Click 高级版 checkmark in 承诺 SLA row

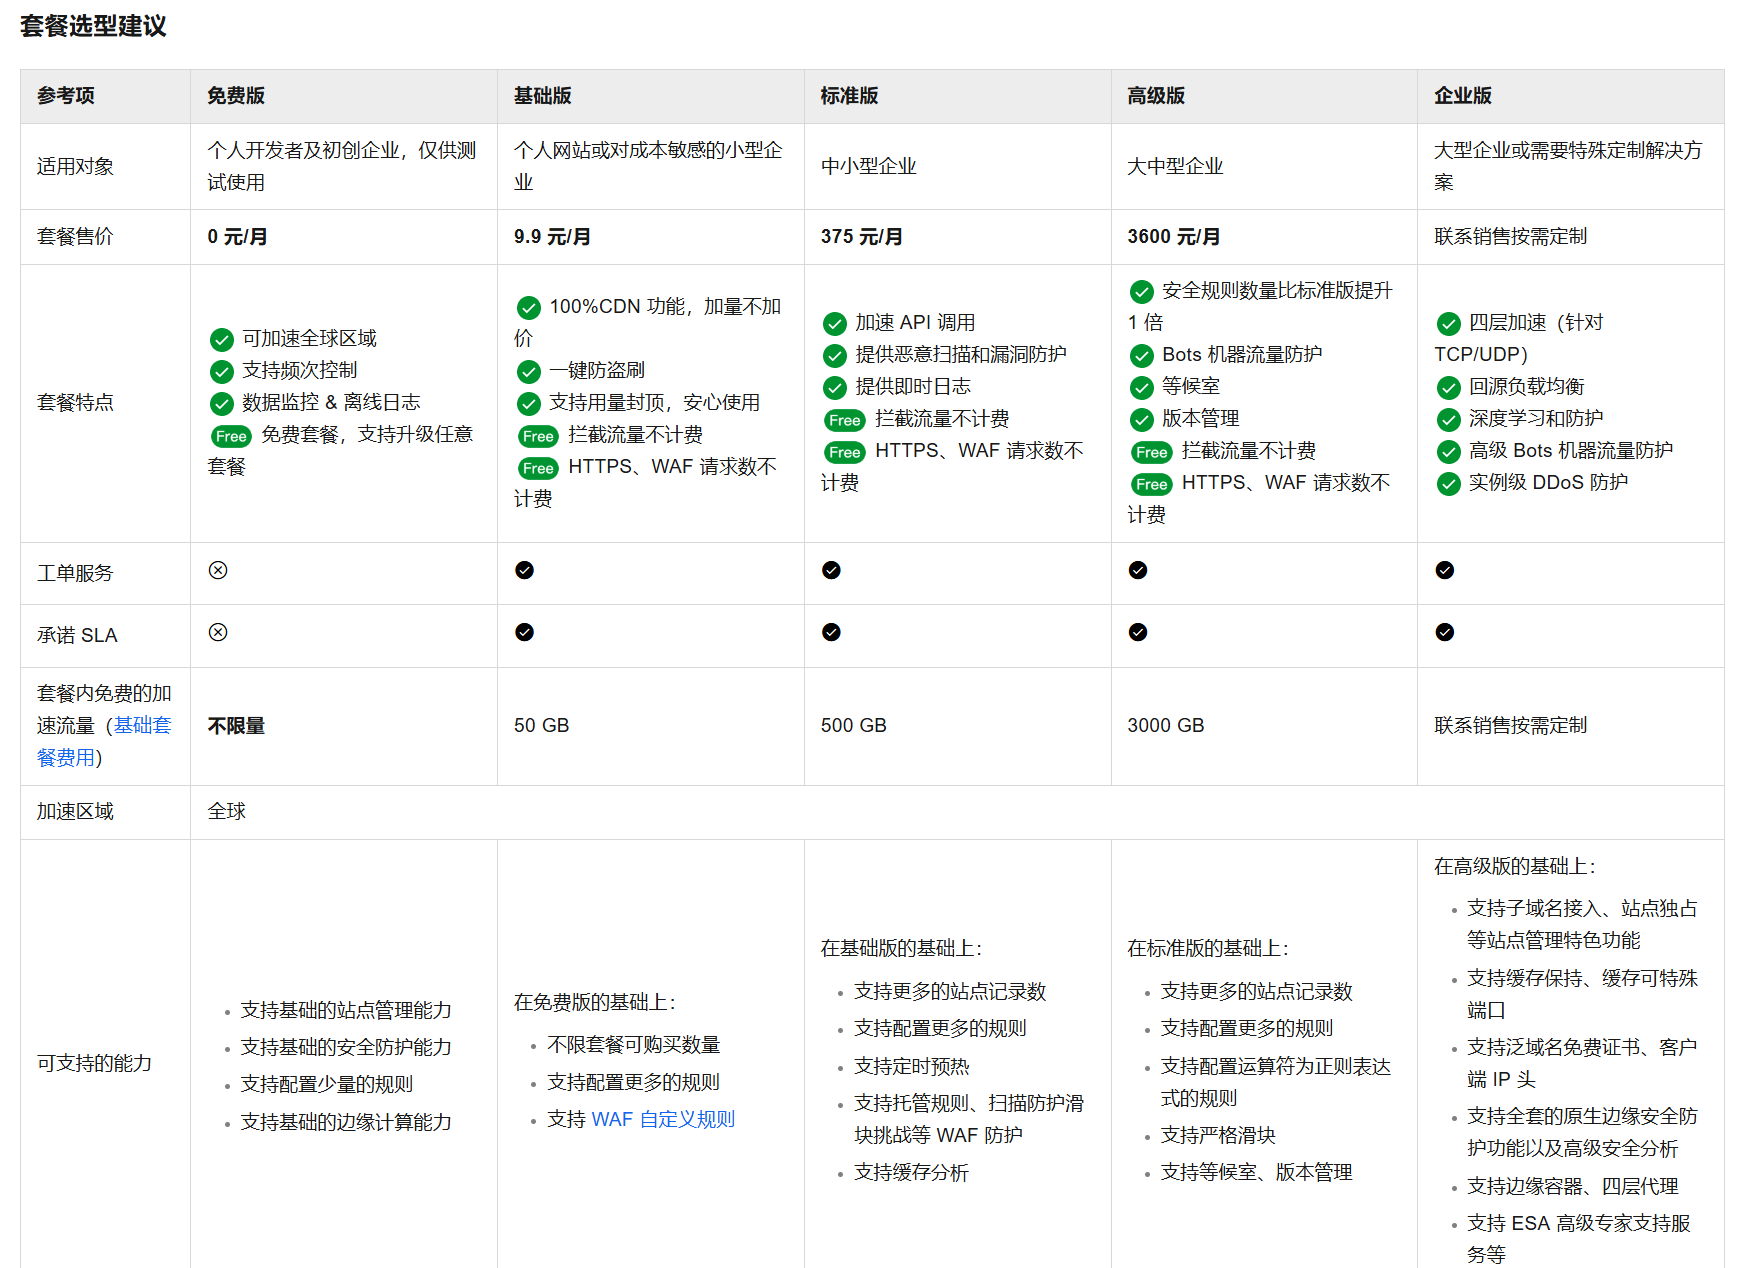1137,632
